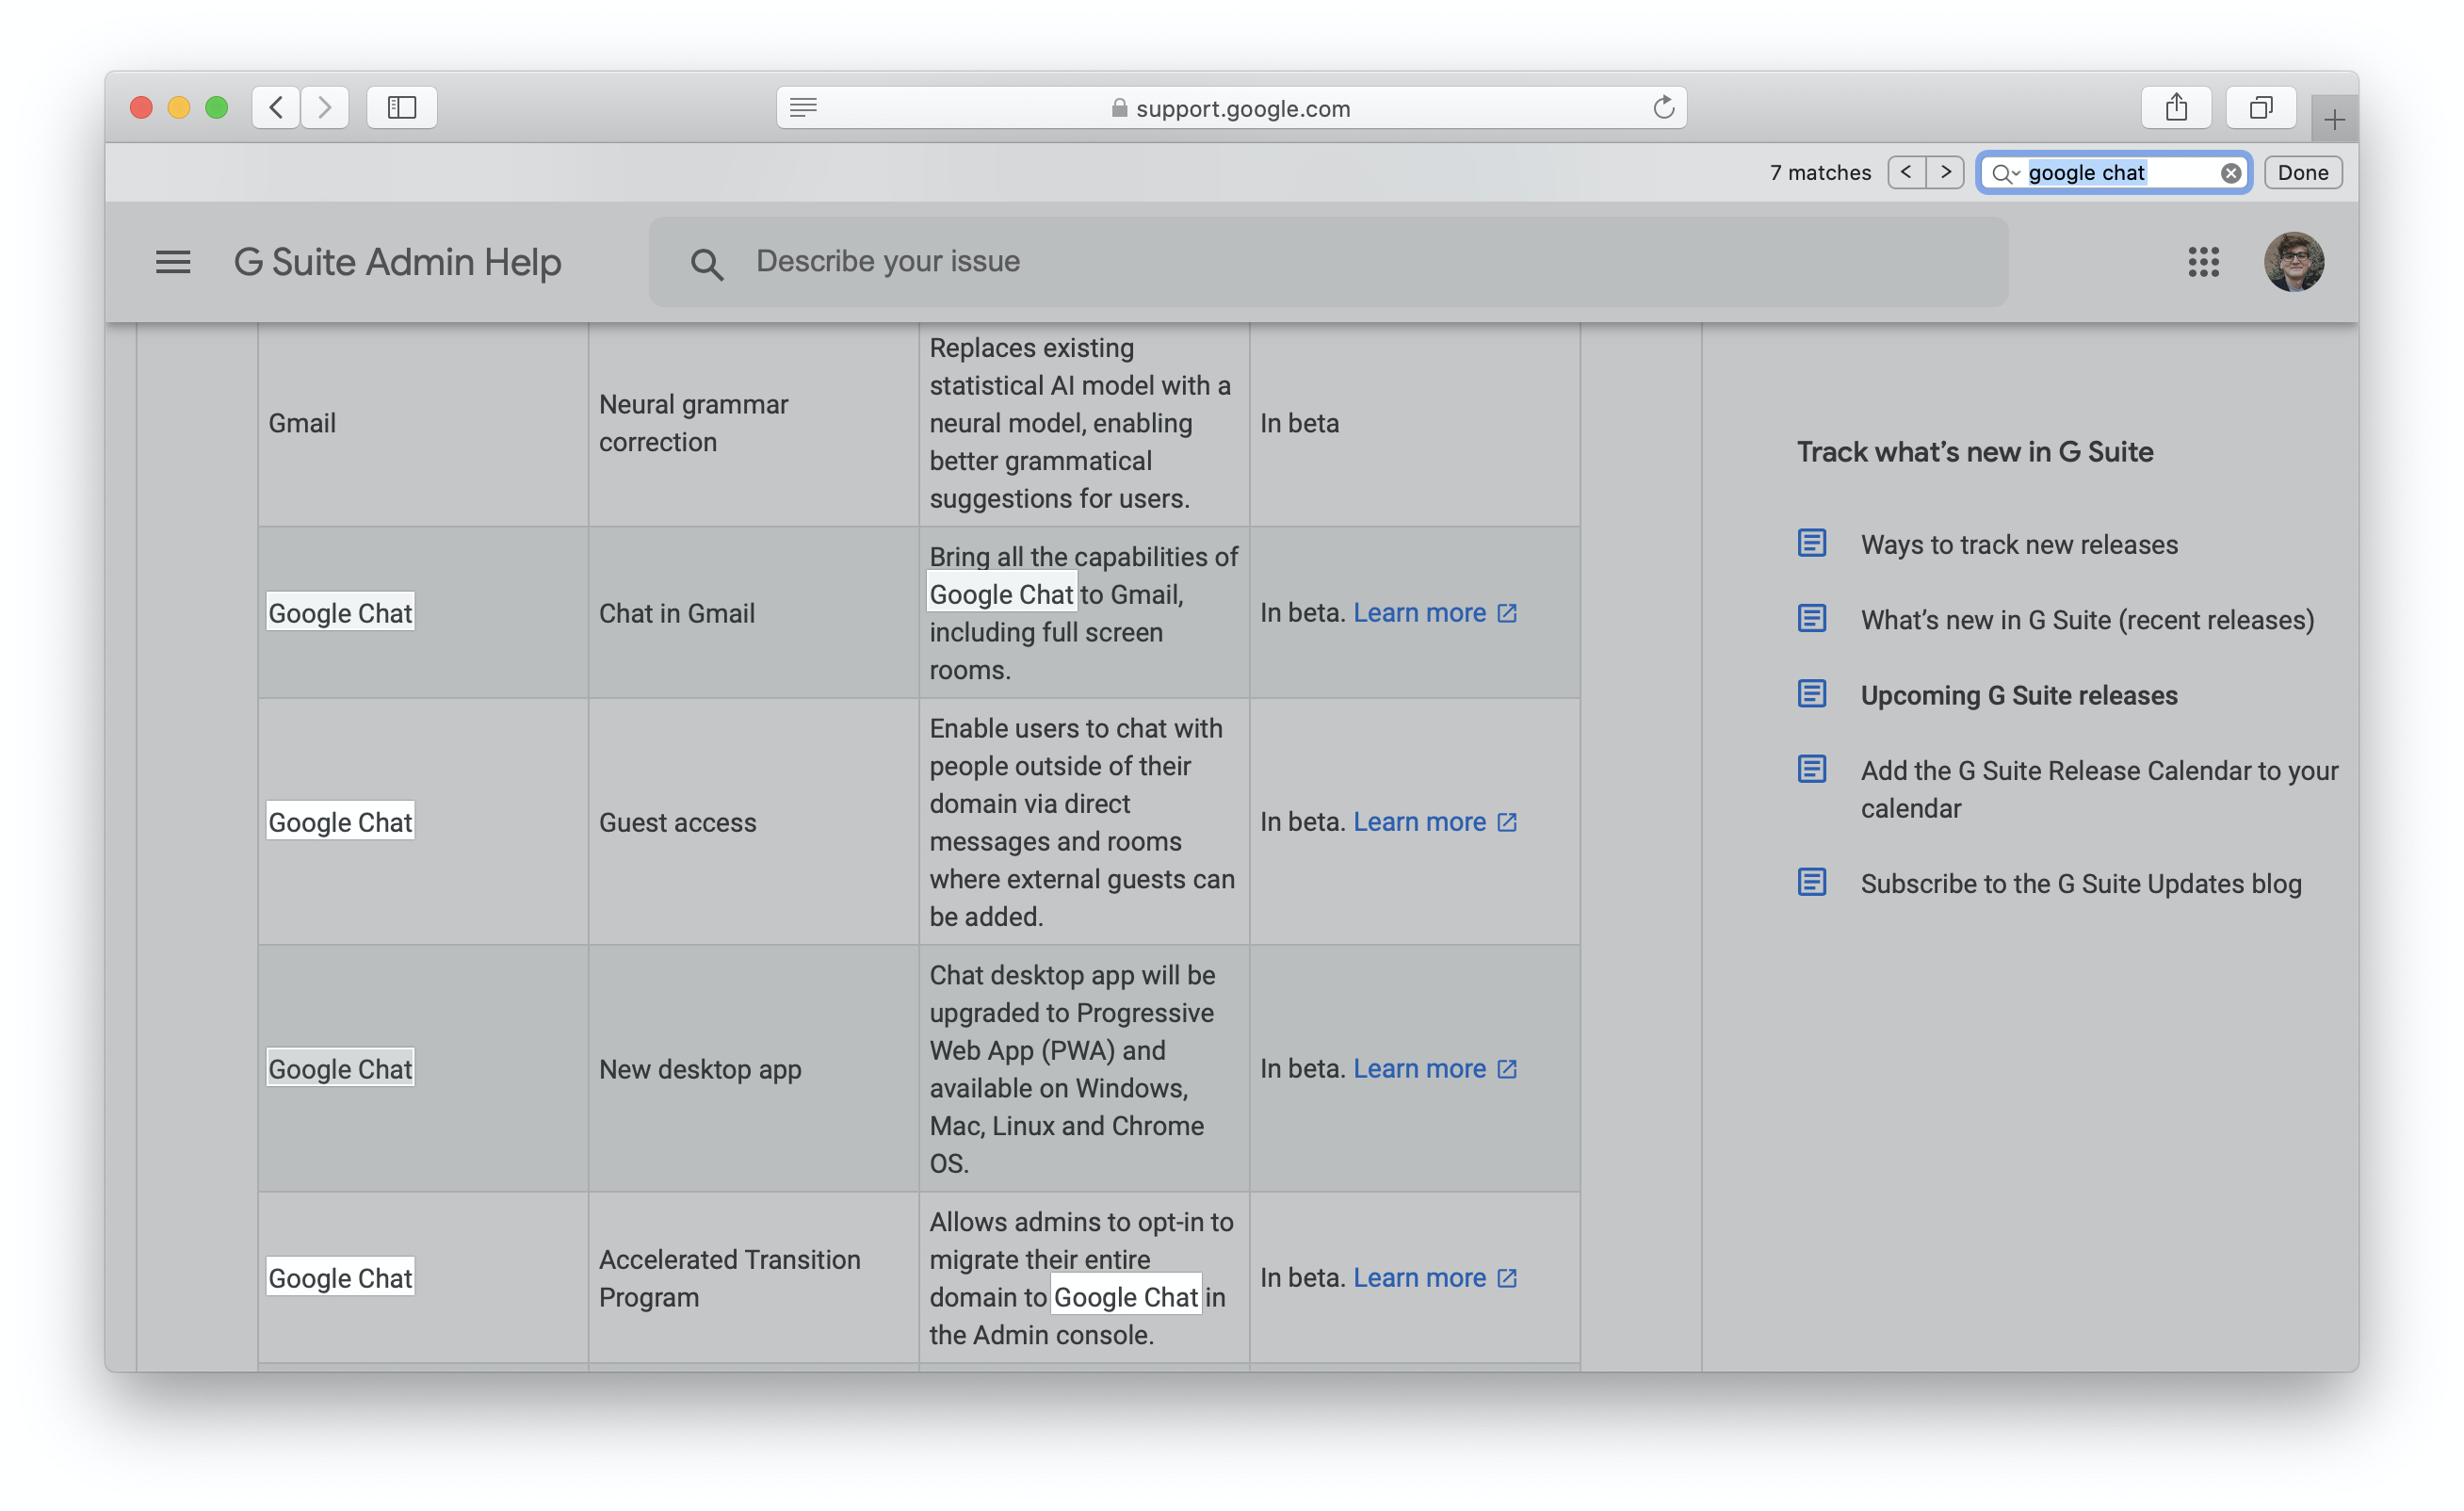Click the magnifier icon in Describe your issue field

click(x=707, y=262)
